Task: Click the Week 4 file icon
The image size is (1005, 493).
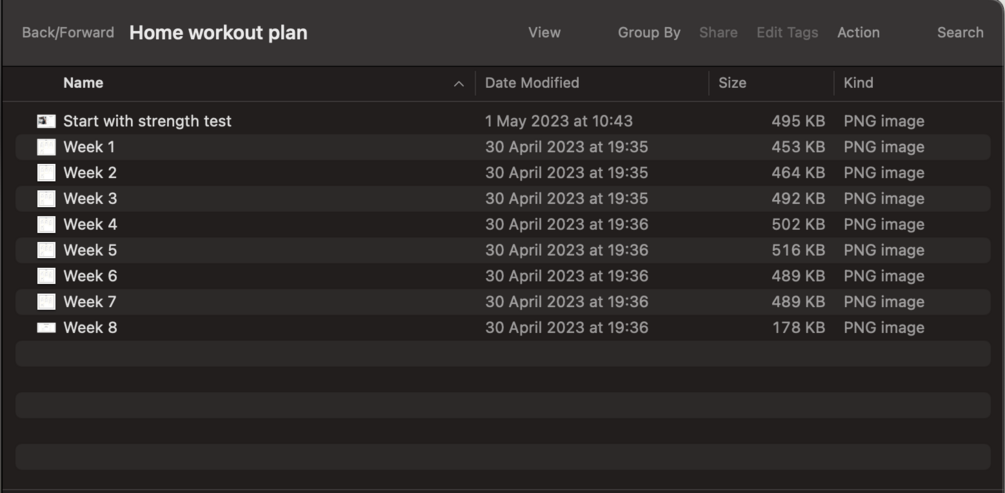Action: point(46,225)
